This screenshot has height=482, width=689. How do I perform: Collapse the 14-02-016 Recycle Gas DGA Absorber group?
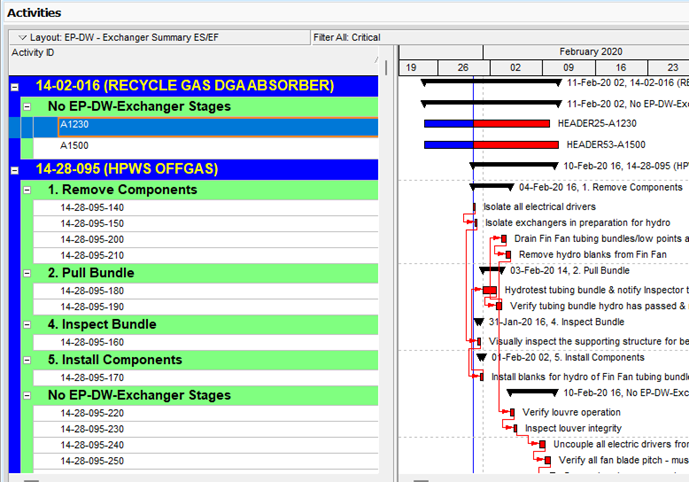[x=14, y=86]
